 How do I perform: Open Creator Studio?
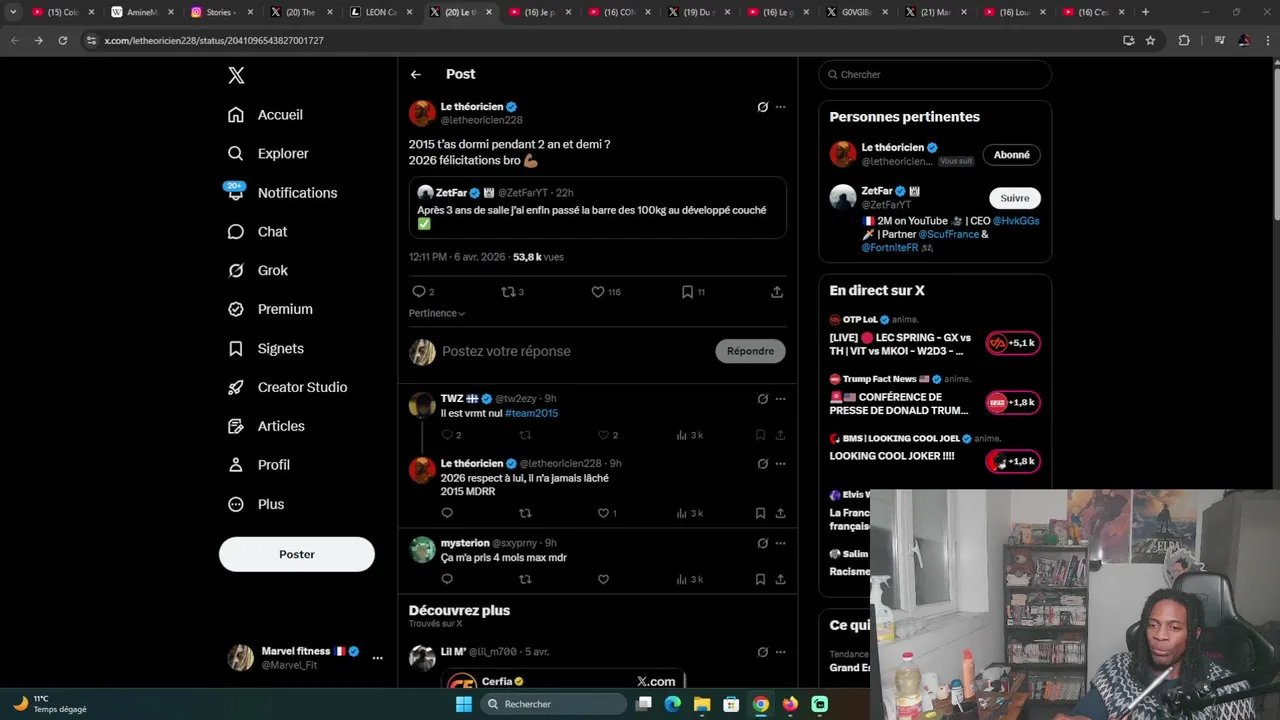(287, 388)
